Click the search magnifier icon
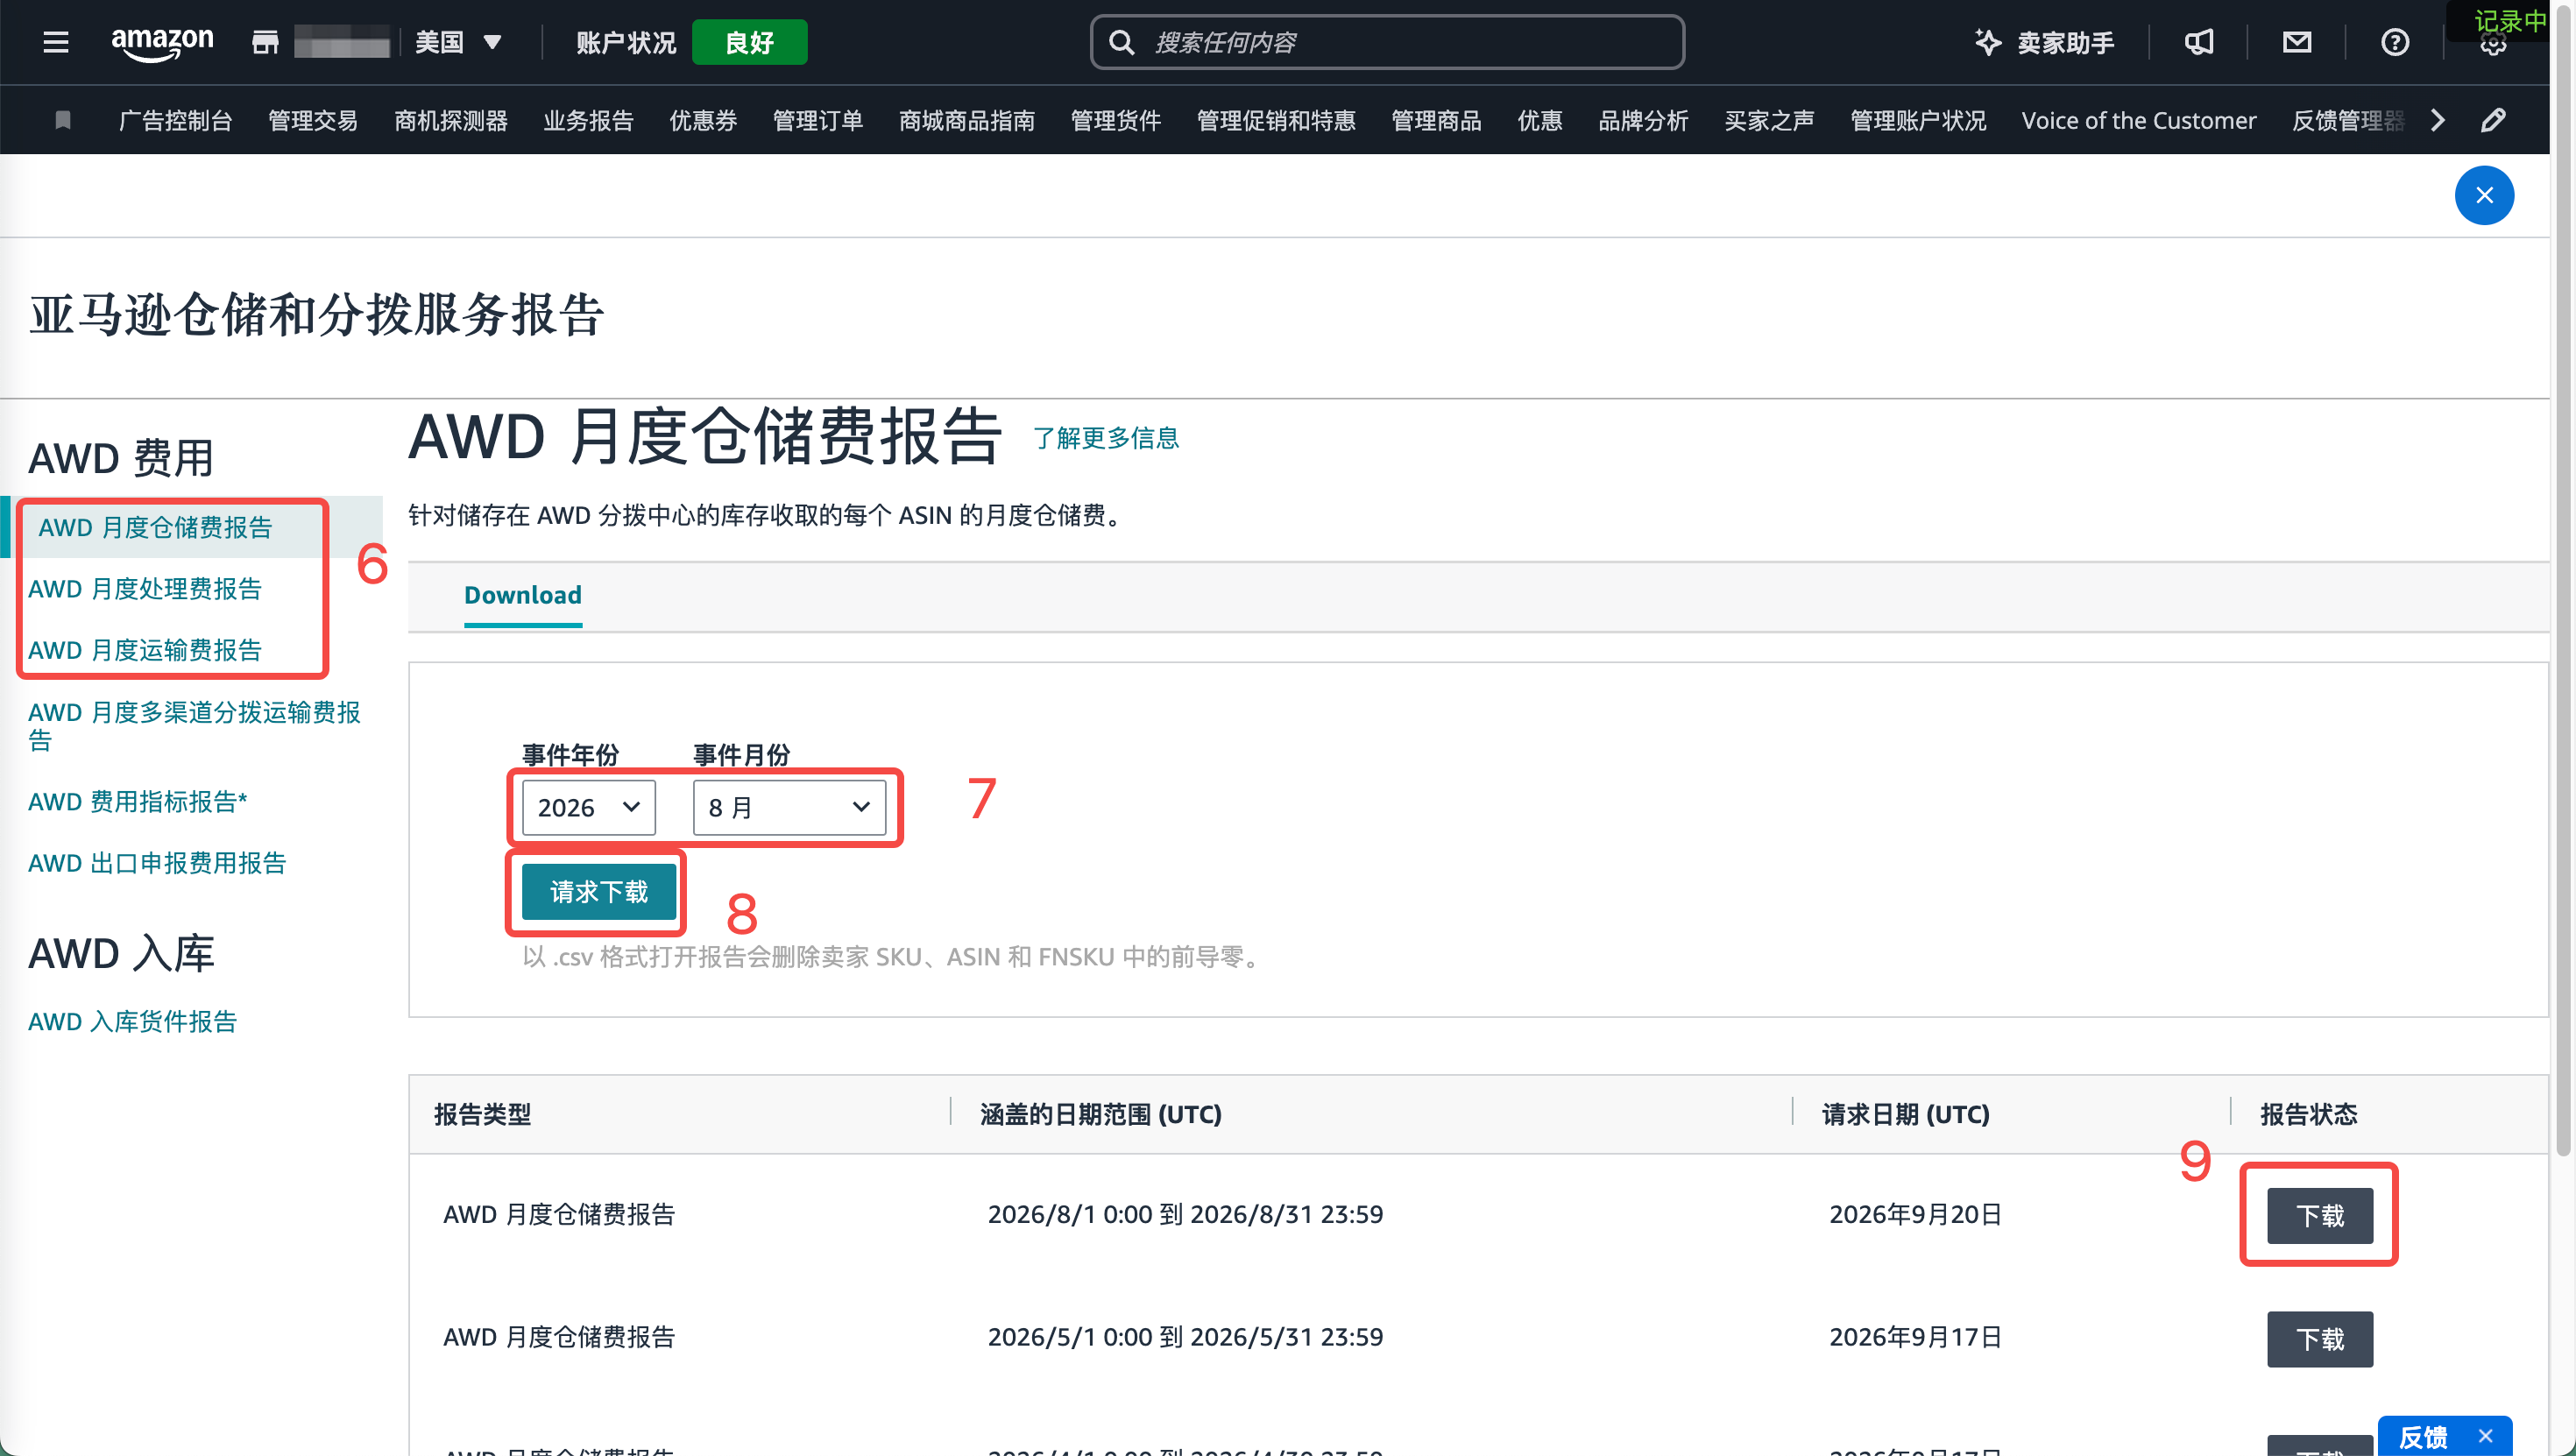This screenshot has width=2576, height=1456. click(x=1122, y=42)
